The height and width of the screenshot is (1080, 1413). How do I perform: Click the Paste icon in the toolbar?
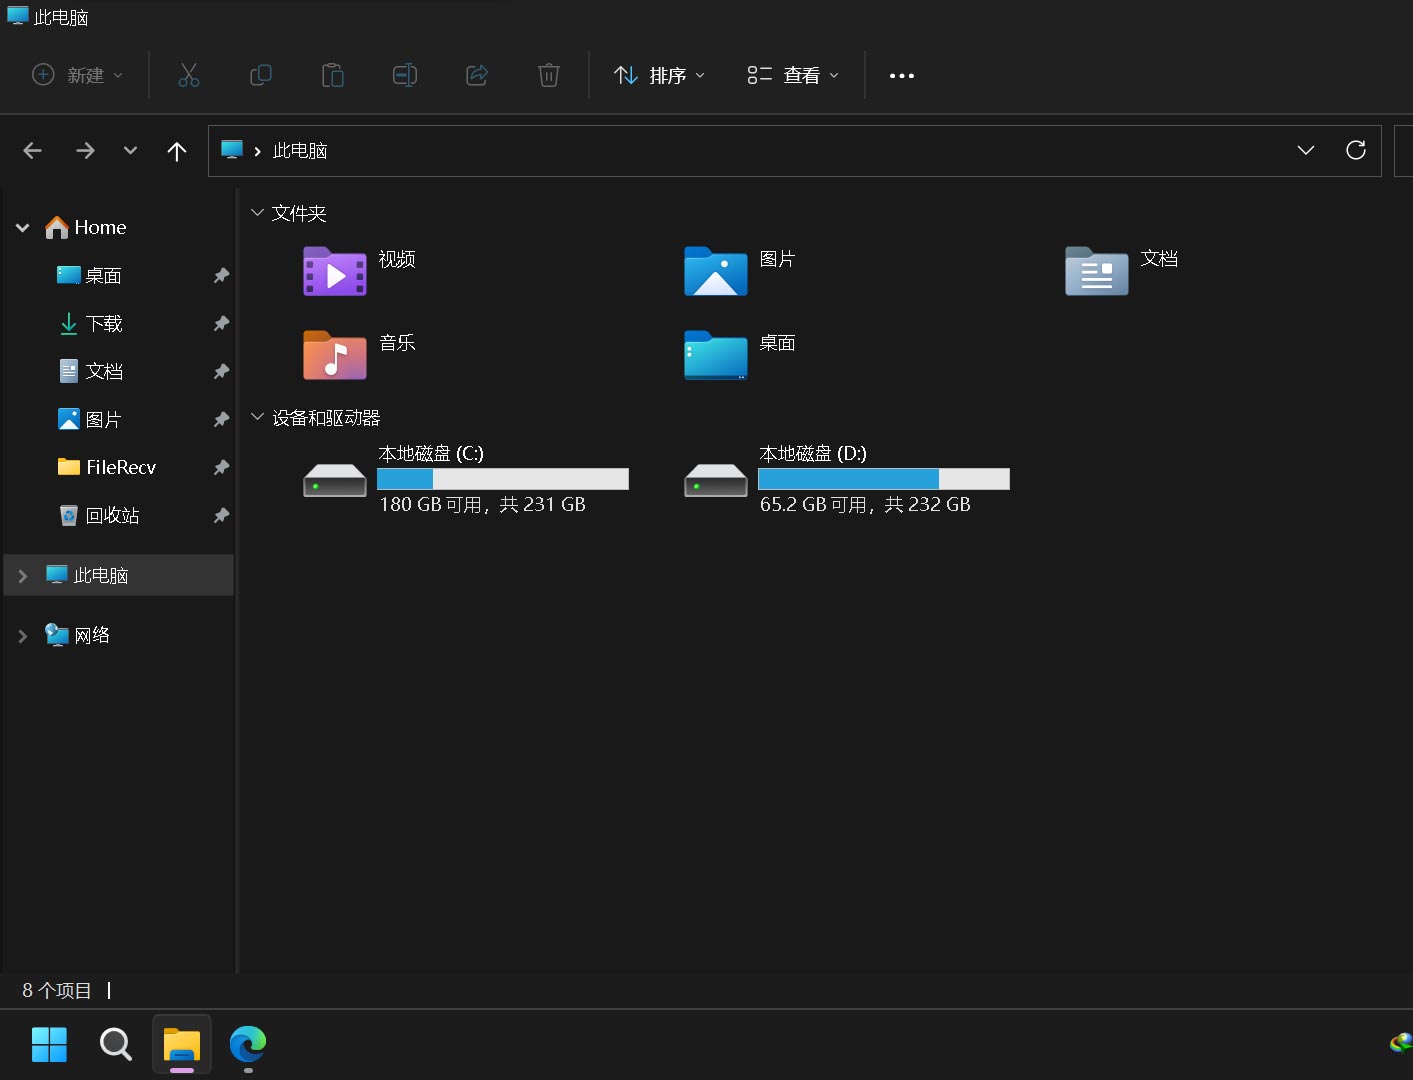(x=333, y=75)
